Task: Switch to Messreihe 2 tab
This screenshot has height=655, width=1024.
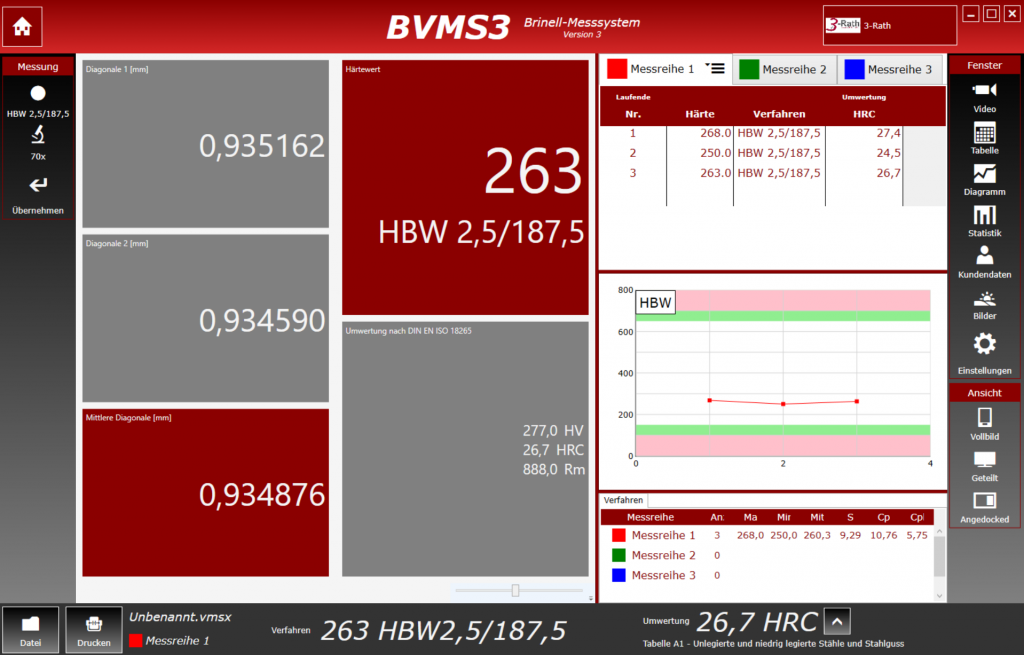Action: point(784,69)
